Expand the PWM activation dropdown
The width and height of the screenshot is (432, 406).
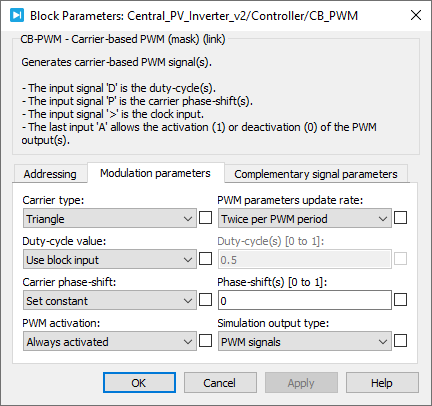tap(110, 342)
